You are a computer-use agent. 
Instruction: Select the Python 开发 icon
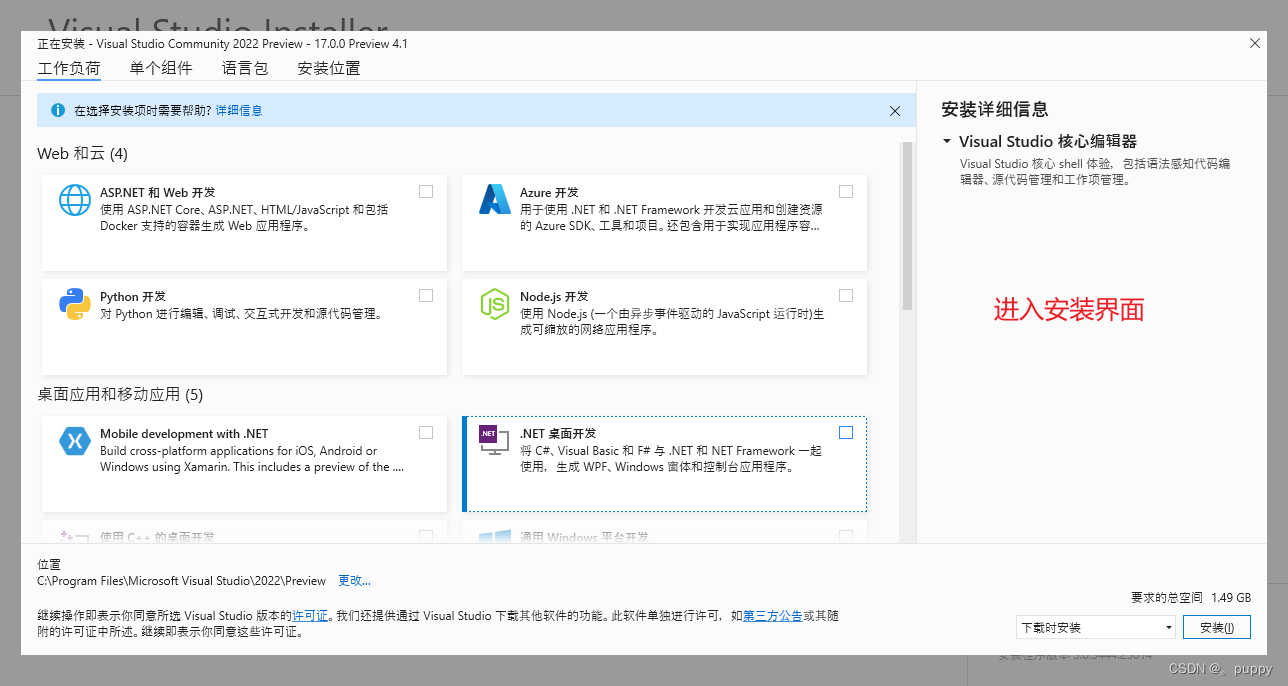click(x=75, y=303)
